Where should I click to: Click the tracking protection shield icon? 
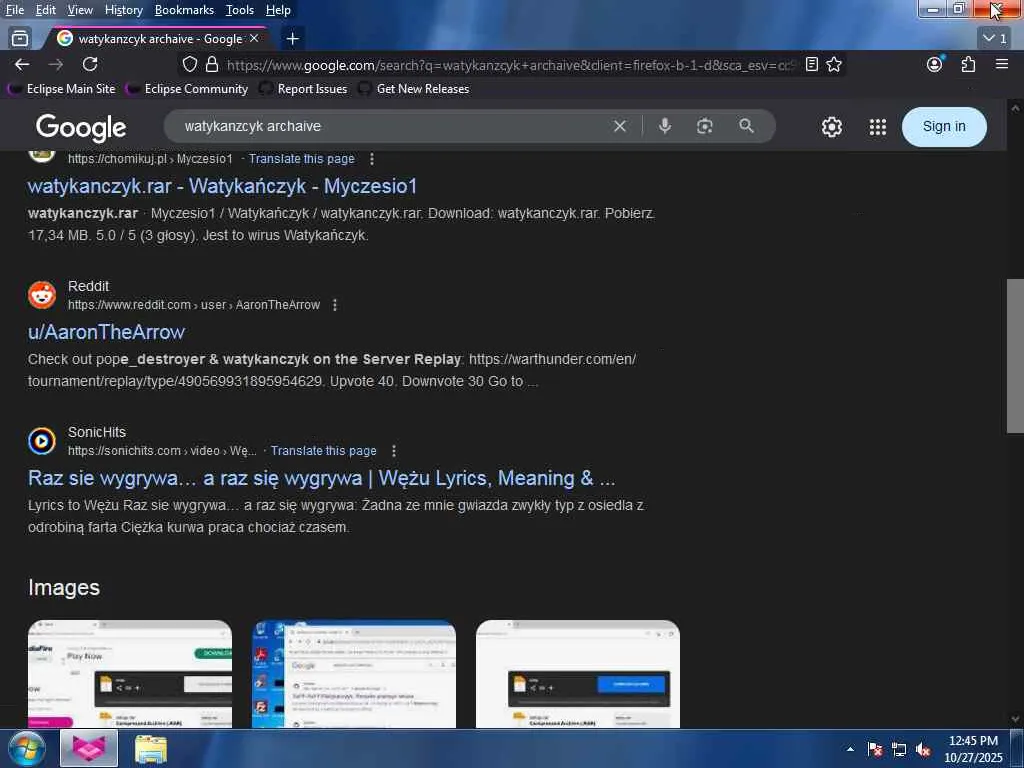tap(189, 64)
